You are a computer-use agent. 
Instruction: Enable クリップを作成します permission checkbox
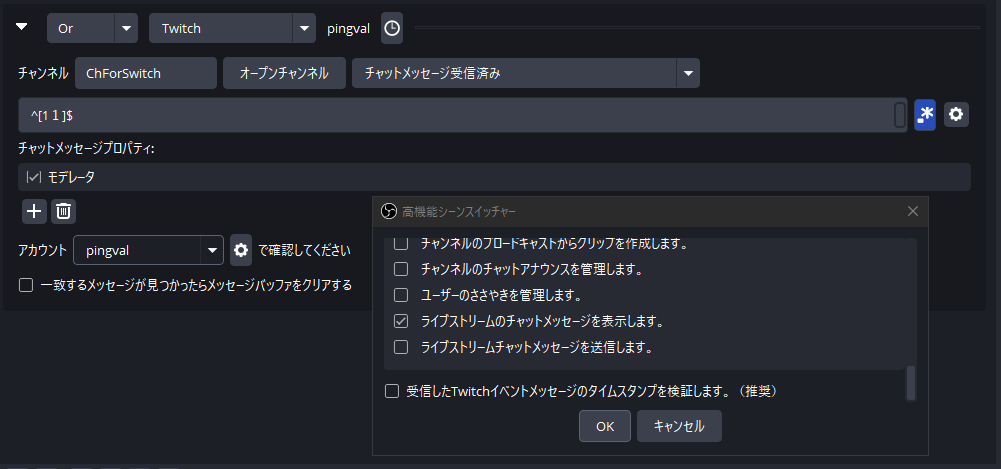(401, 243)
